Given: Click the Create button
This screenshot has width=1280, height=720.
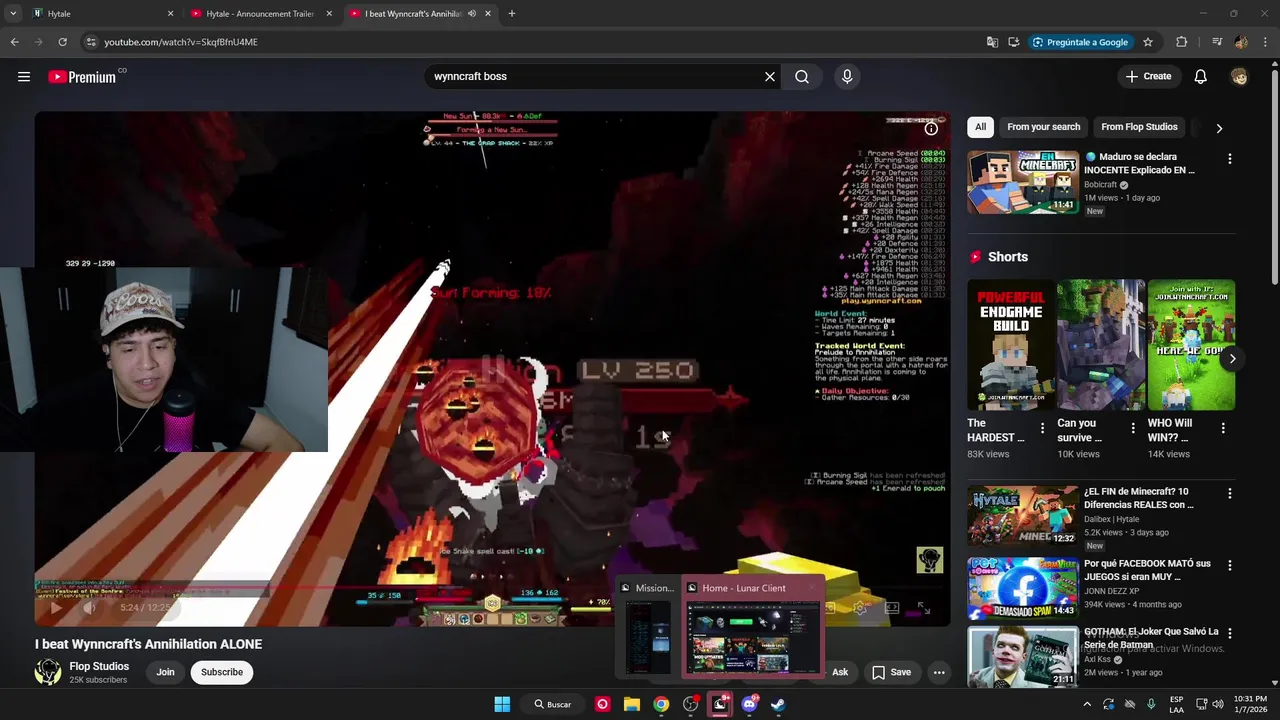Looking at the screenshot, I should click(x=1148, y=77).
